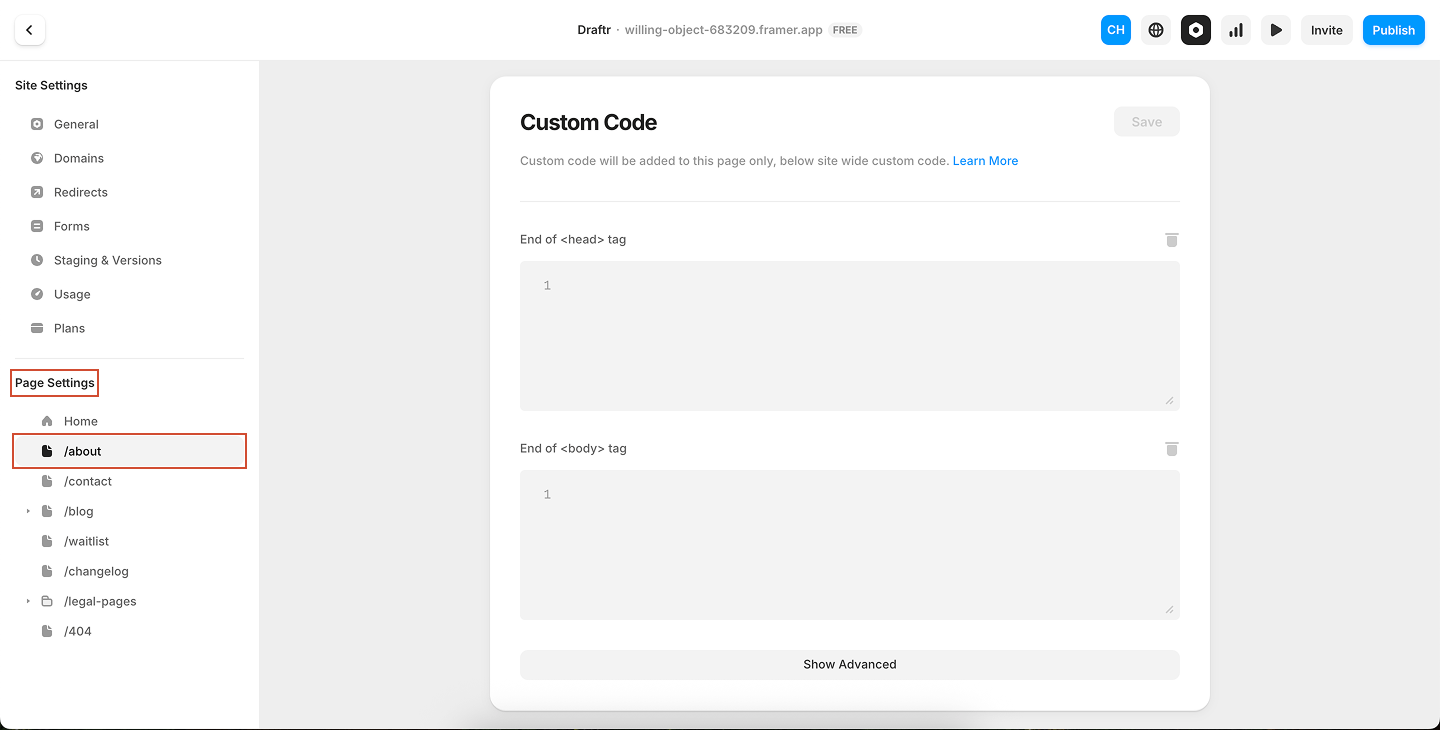Click the /blog page icon

(x=47, y=511)
